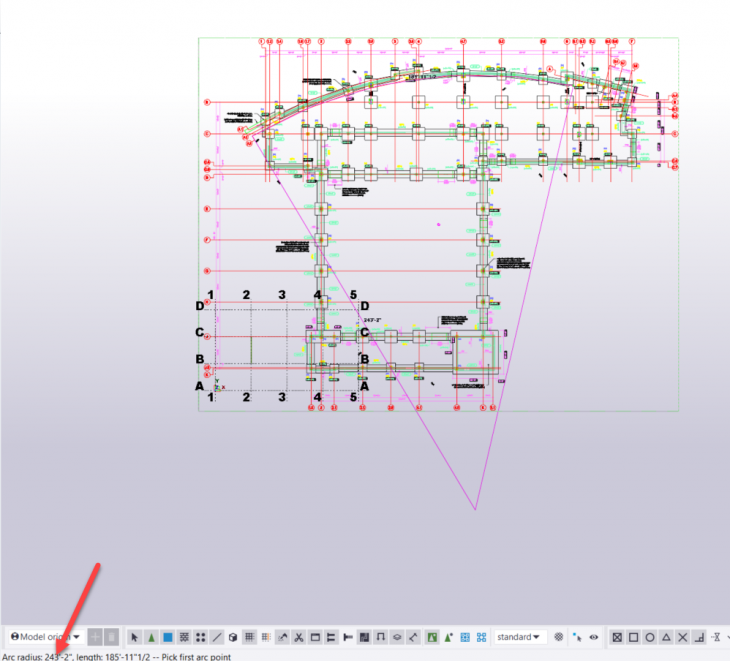Toggle the empty square snap switch
Image resolution: width=730 pixels, height=661 pixels.
(634, 637)
